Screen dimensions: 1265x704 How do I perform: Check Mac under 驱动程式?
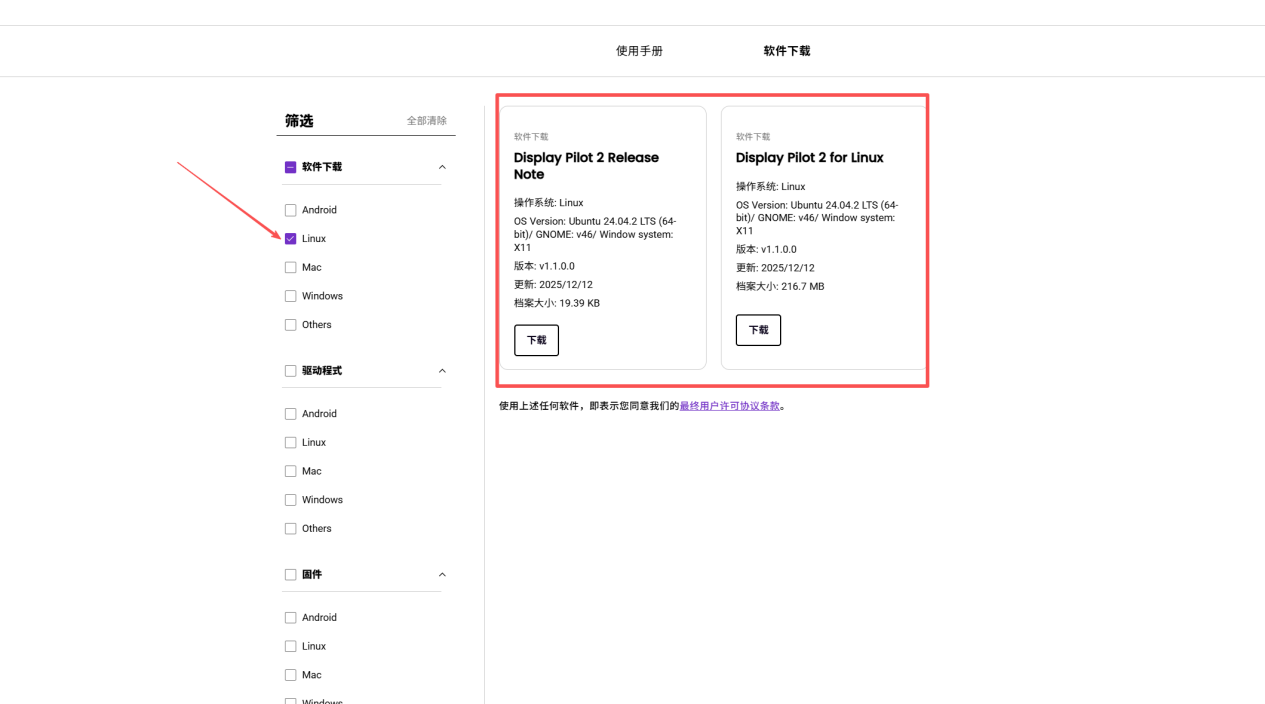291,471
